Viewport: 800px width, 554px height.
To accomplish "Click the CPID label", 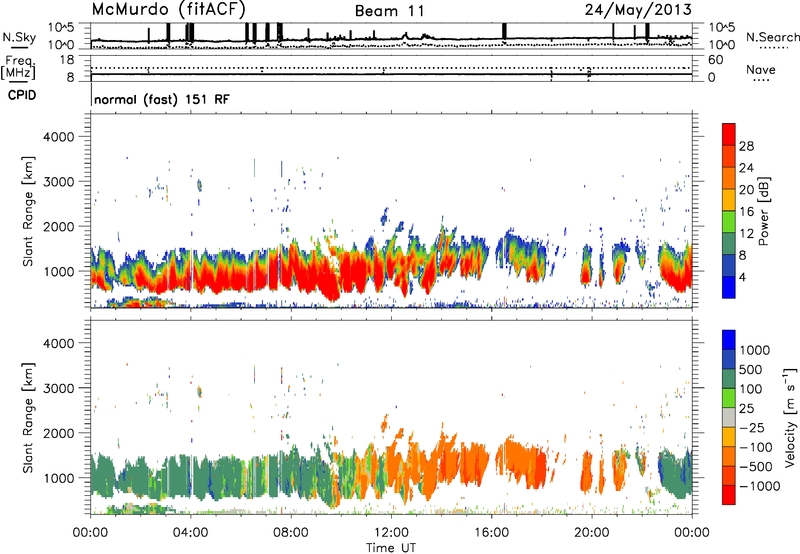I will click(x=22, y=95).
